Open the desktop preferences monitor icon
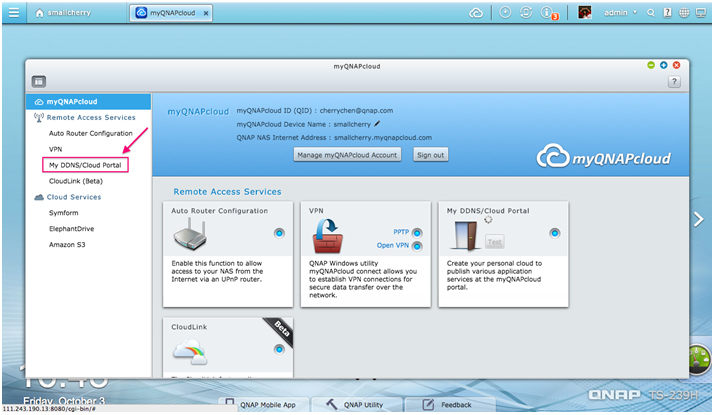714x415 pixels. 700,13
